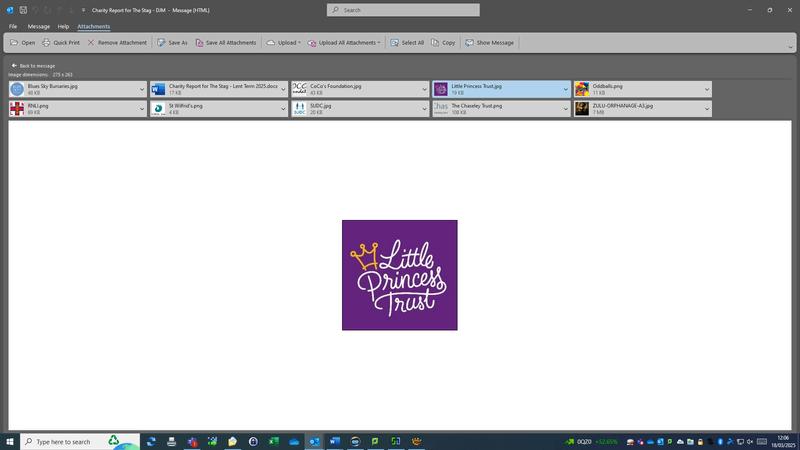
Task: Select the Attachments ribbon tab
Action: click(x=93, y=27)
